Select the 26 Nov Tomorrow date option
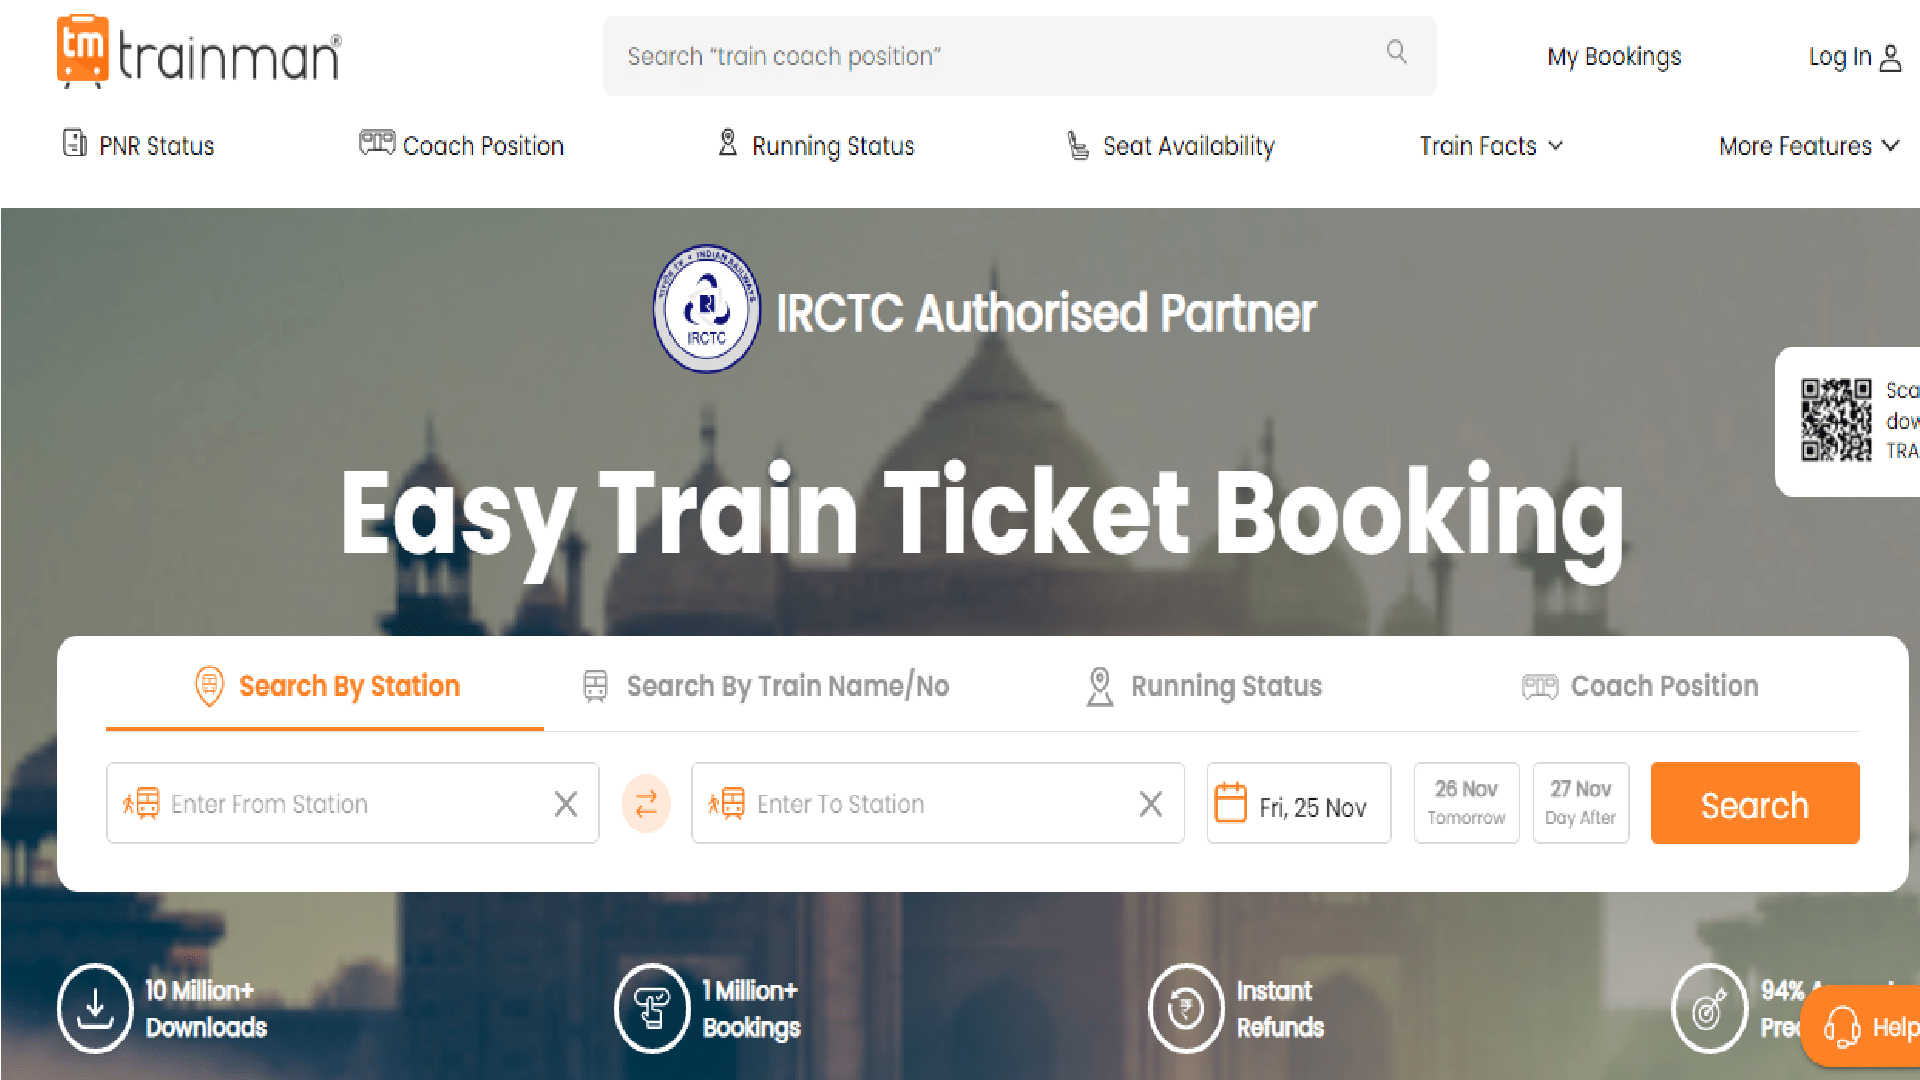This screenshot has height=1080, width=1920. coord(1465,802)
